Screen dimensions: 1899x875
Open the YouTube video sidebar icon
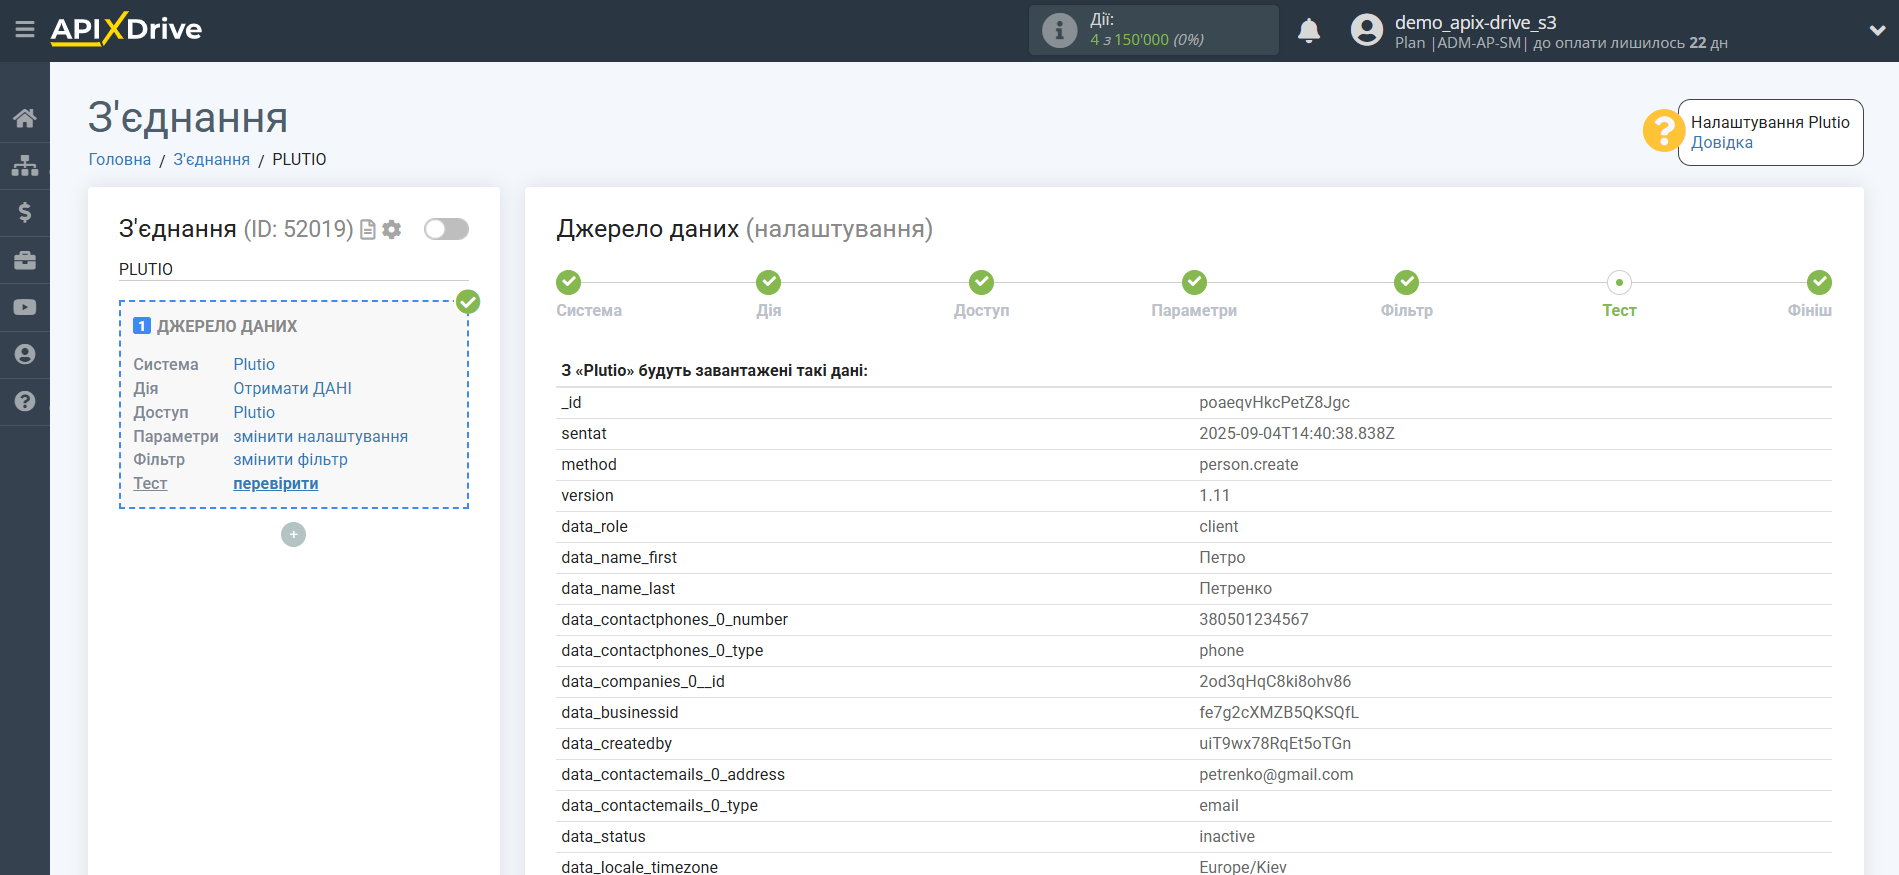[x=25, y=307]
